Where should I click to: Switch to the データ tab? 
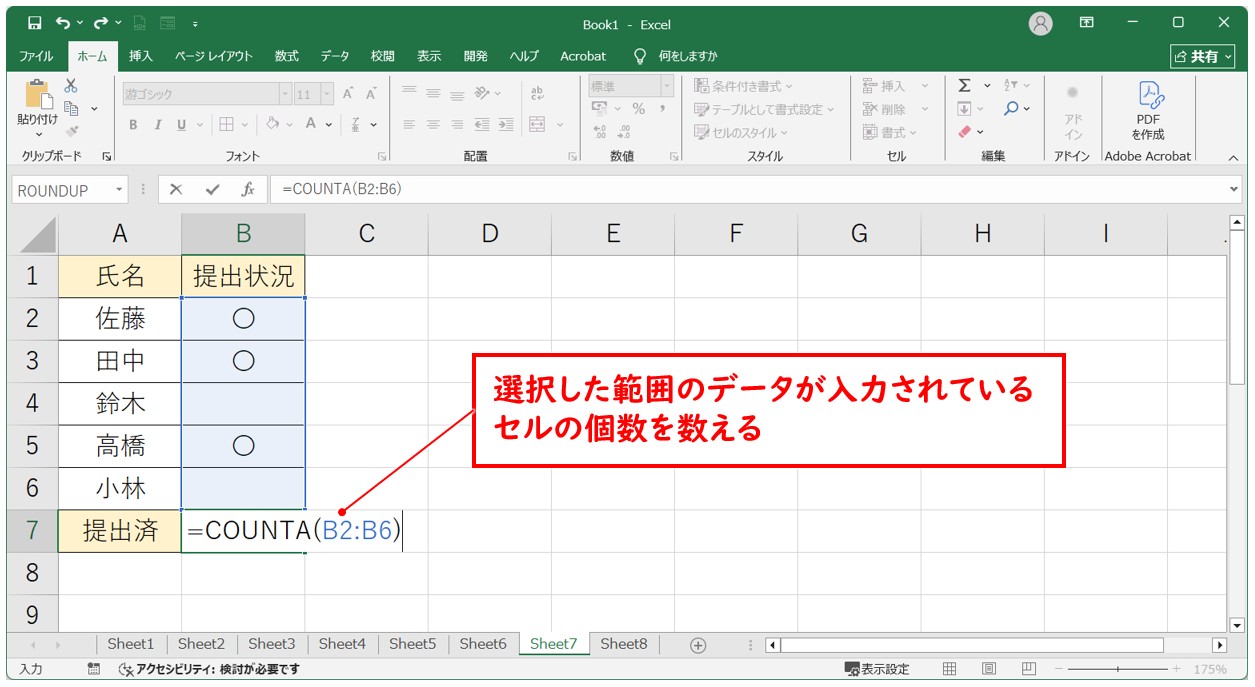pos(335,56)
